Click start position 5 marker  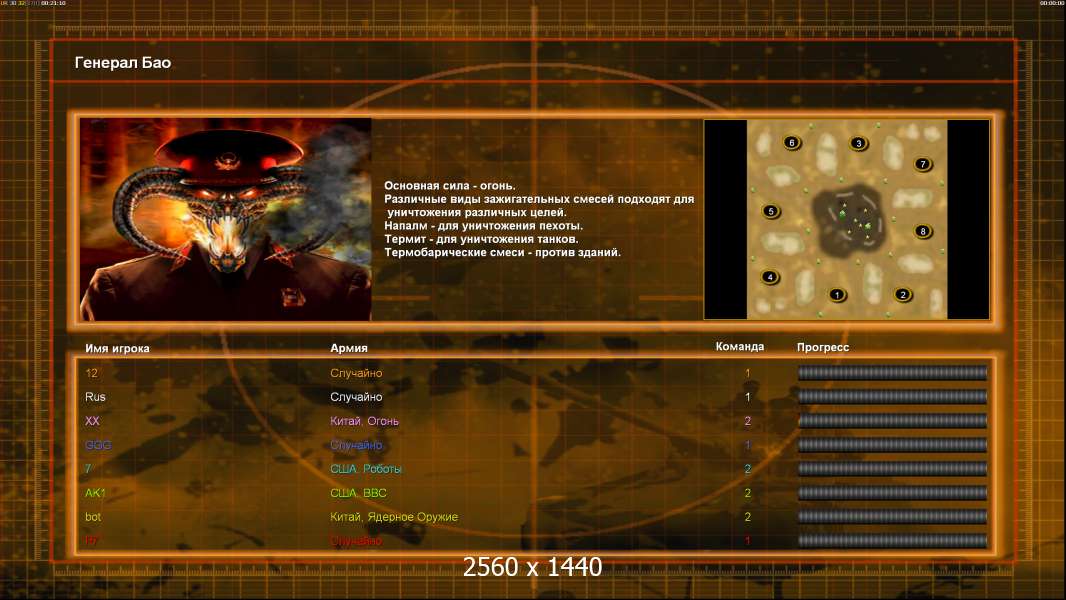(770, 212)
